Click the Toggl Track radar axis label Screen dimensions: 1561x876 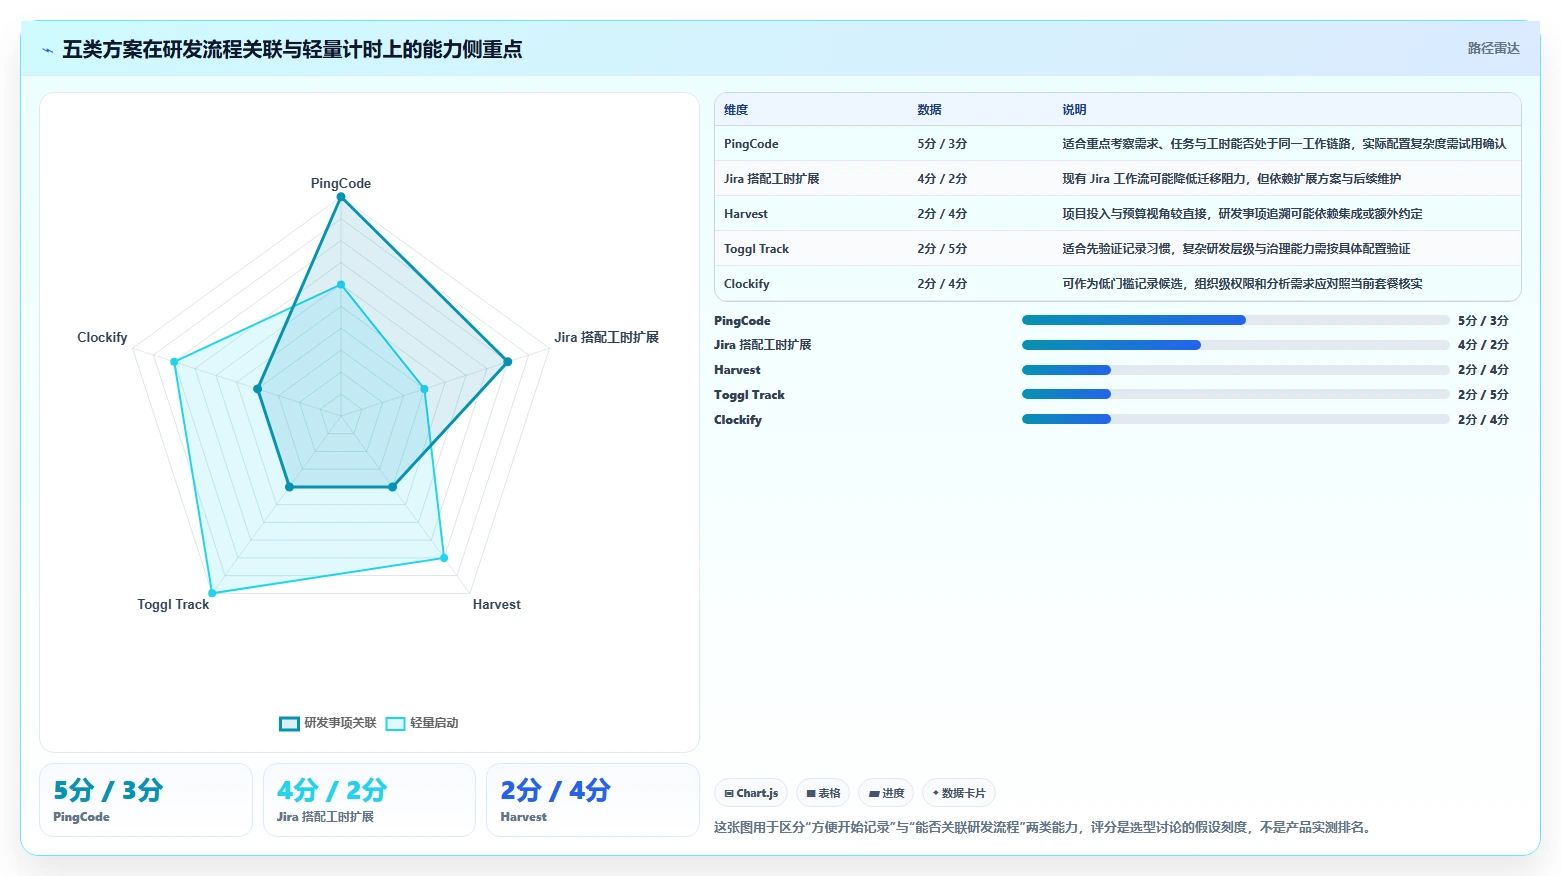(x=173, y=604)
